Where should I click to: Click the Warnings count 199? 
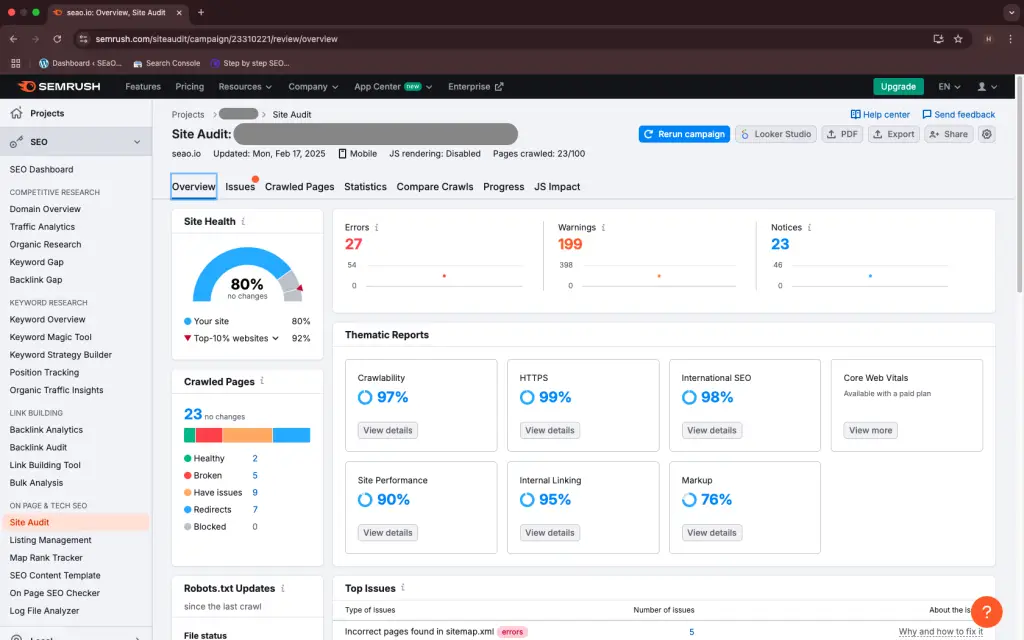click(569, 244)
